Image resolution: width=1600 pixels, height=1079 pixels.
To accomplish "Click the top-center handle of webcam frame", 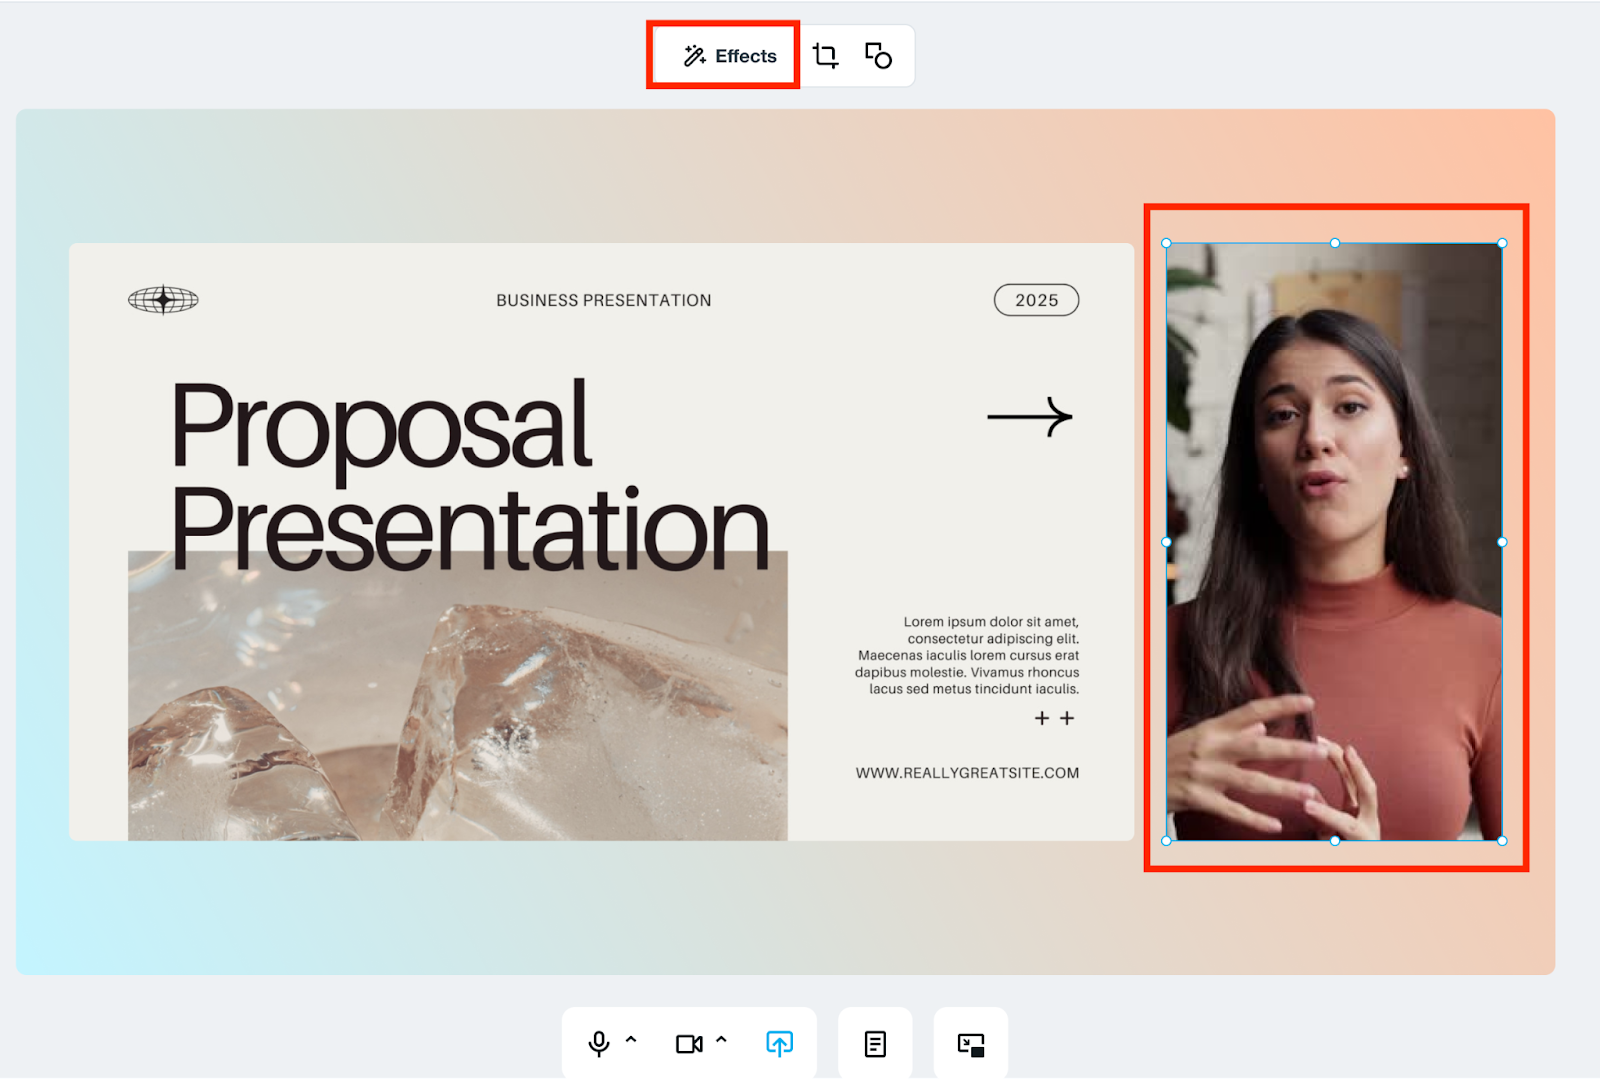I will (x=1334, y=243).
